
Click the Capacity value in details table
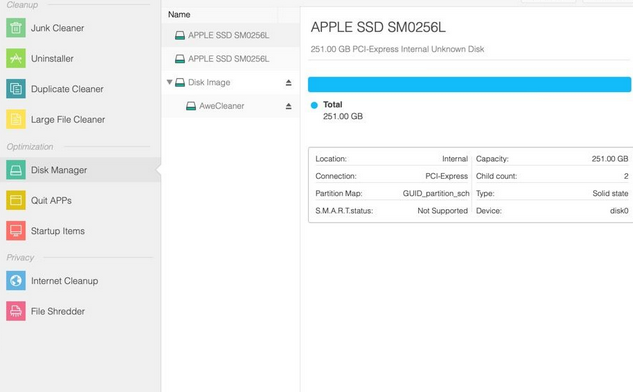point(610,159)
